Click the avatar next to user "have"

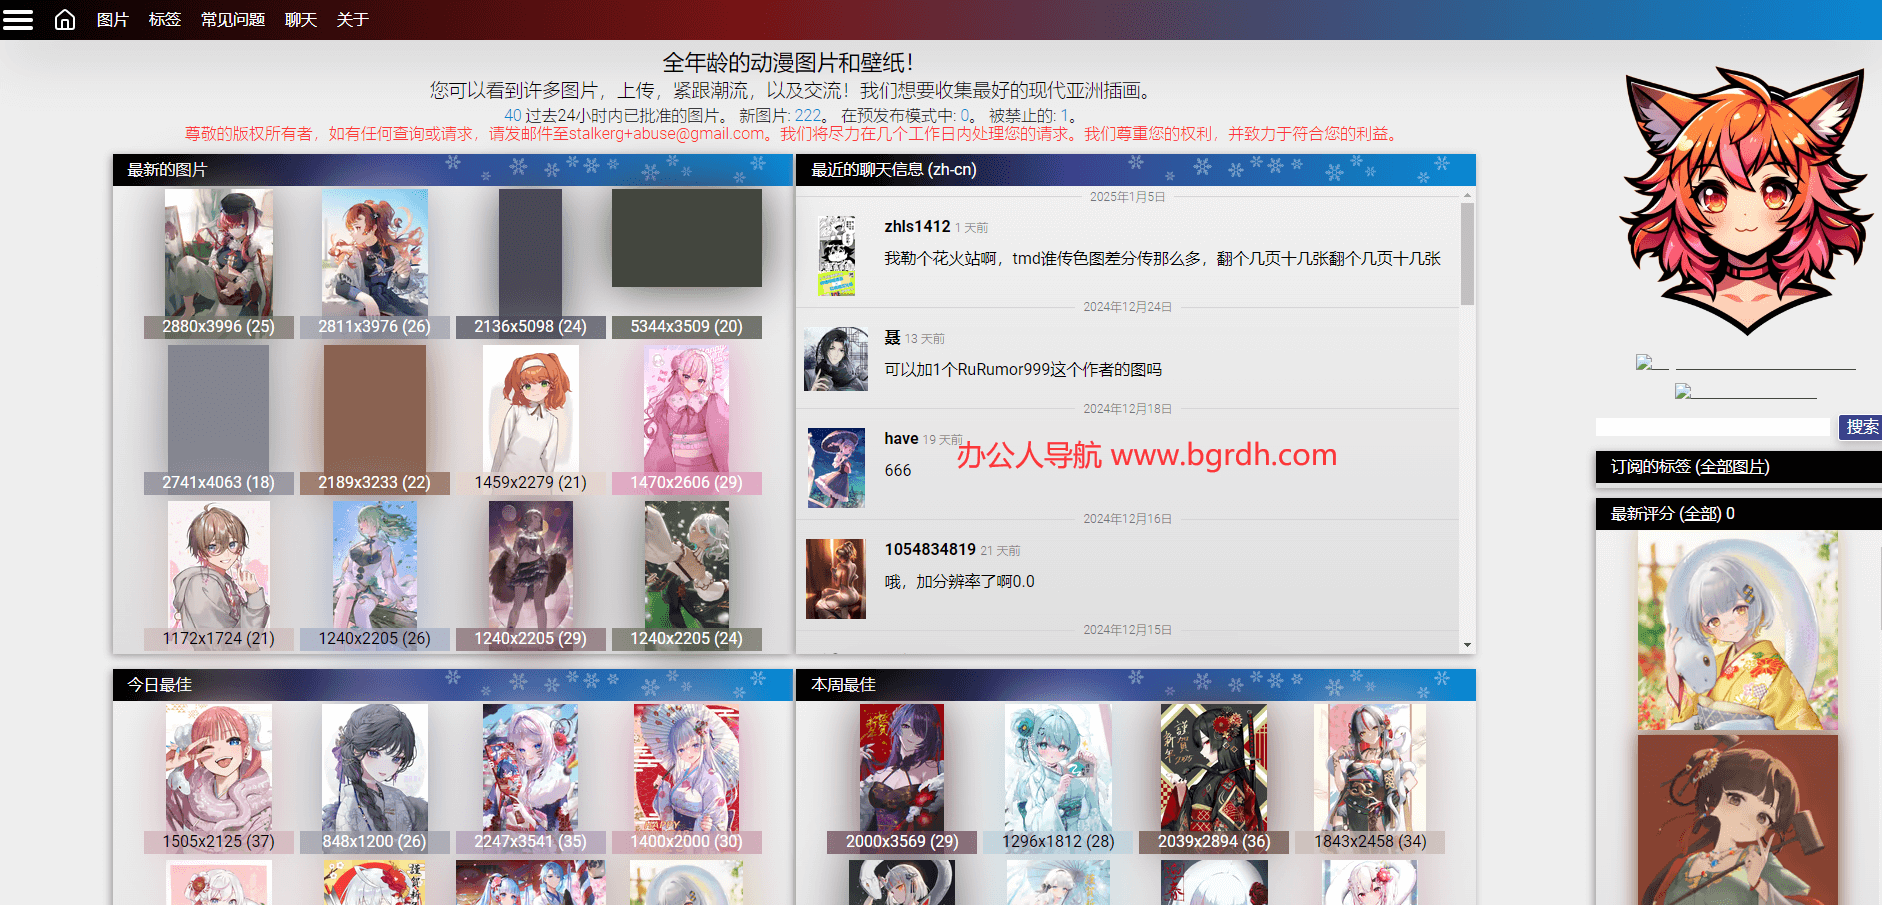[835, 467]
